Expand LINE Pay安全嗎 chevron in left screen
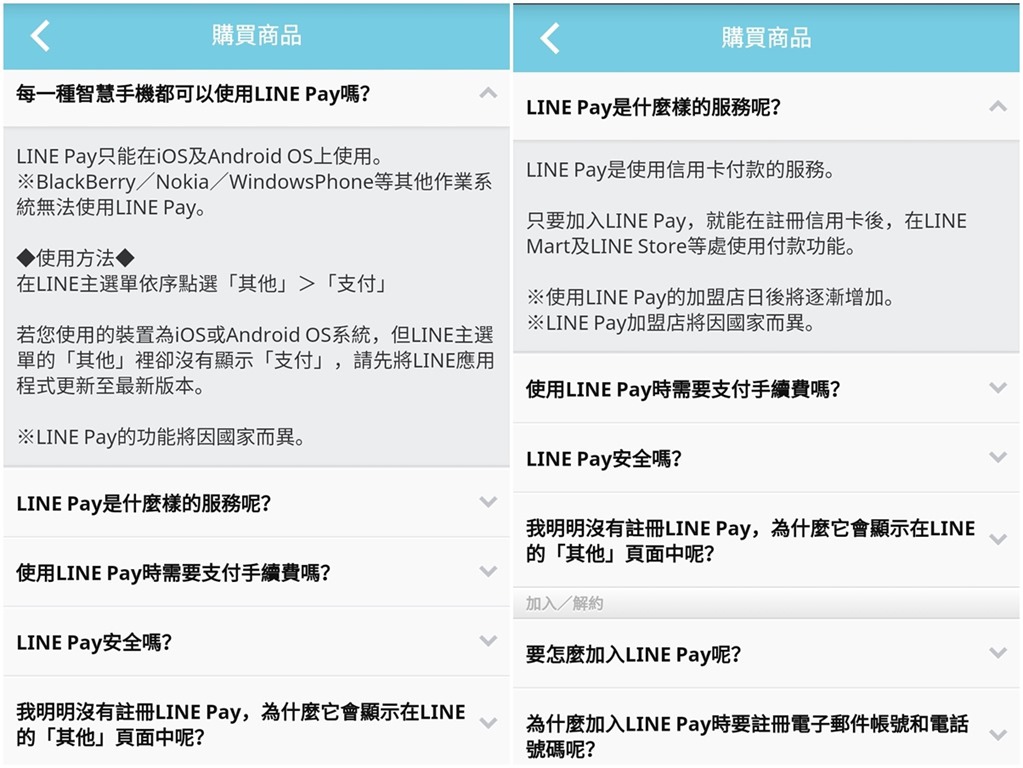 (x=488, y=641)
